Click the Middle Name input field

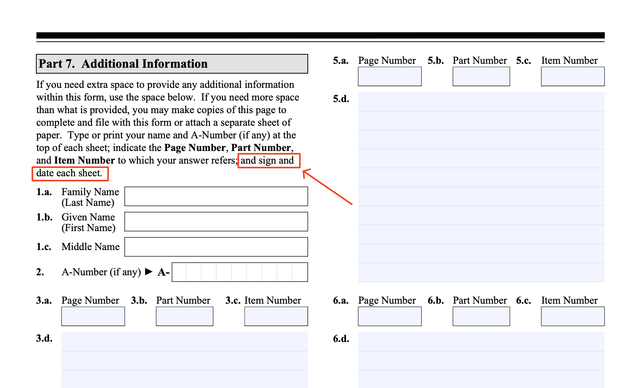[x=216, y=247]
